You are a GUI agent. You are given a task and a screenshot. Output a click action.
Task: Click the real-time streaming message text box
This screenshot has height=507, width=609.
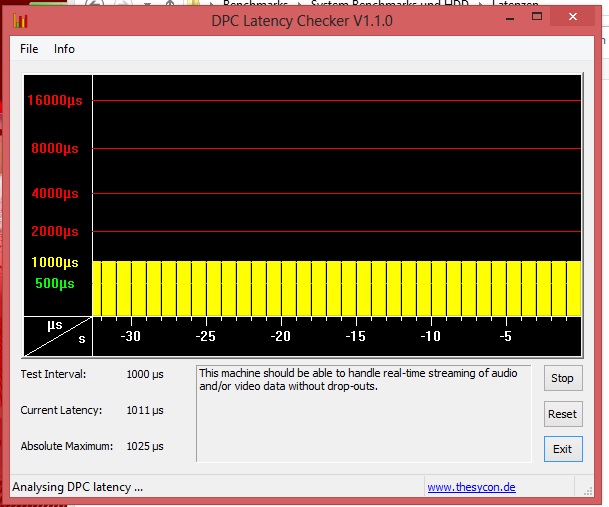pos(364,414)
